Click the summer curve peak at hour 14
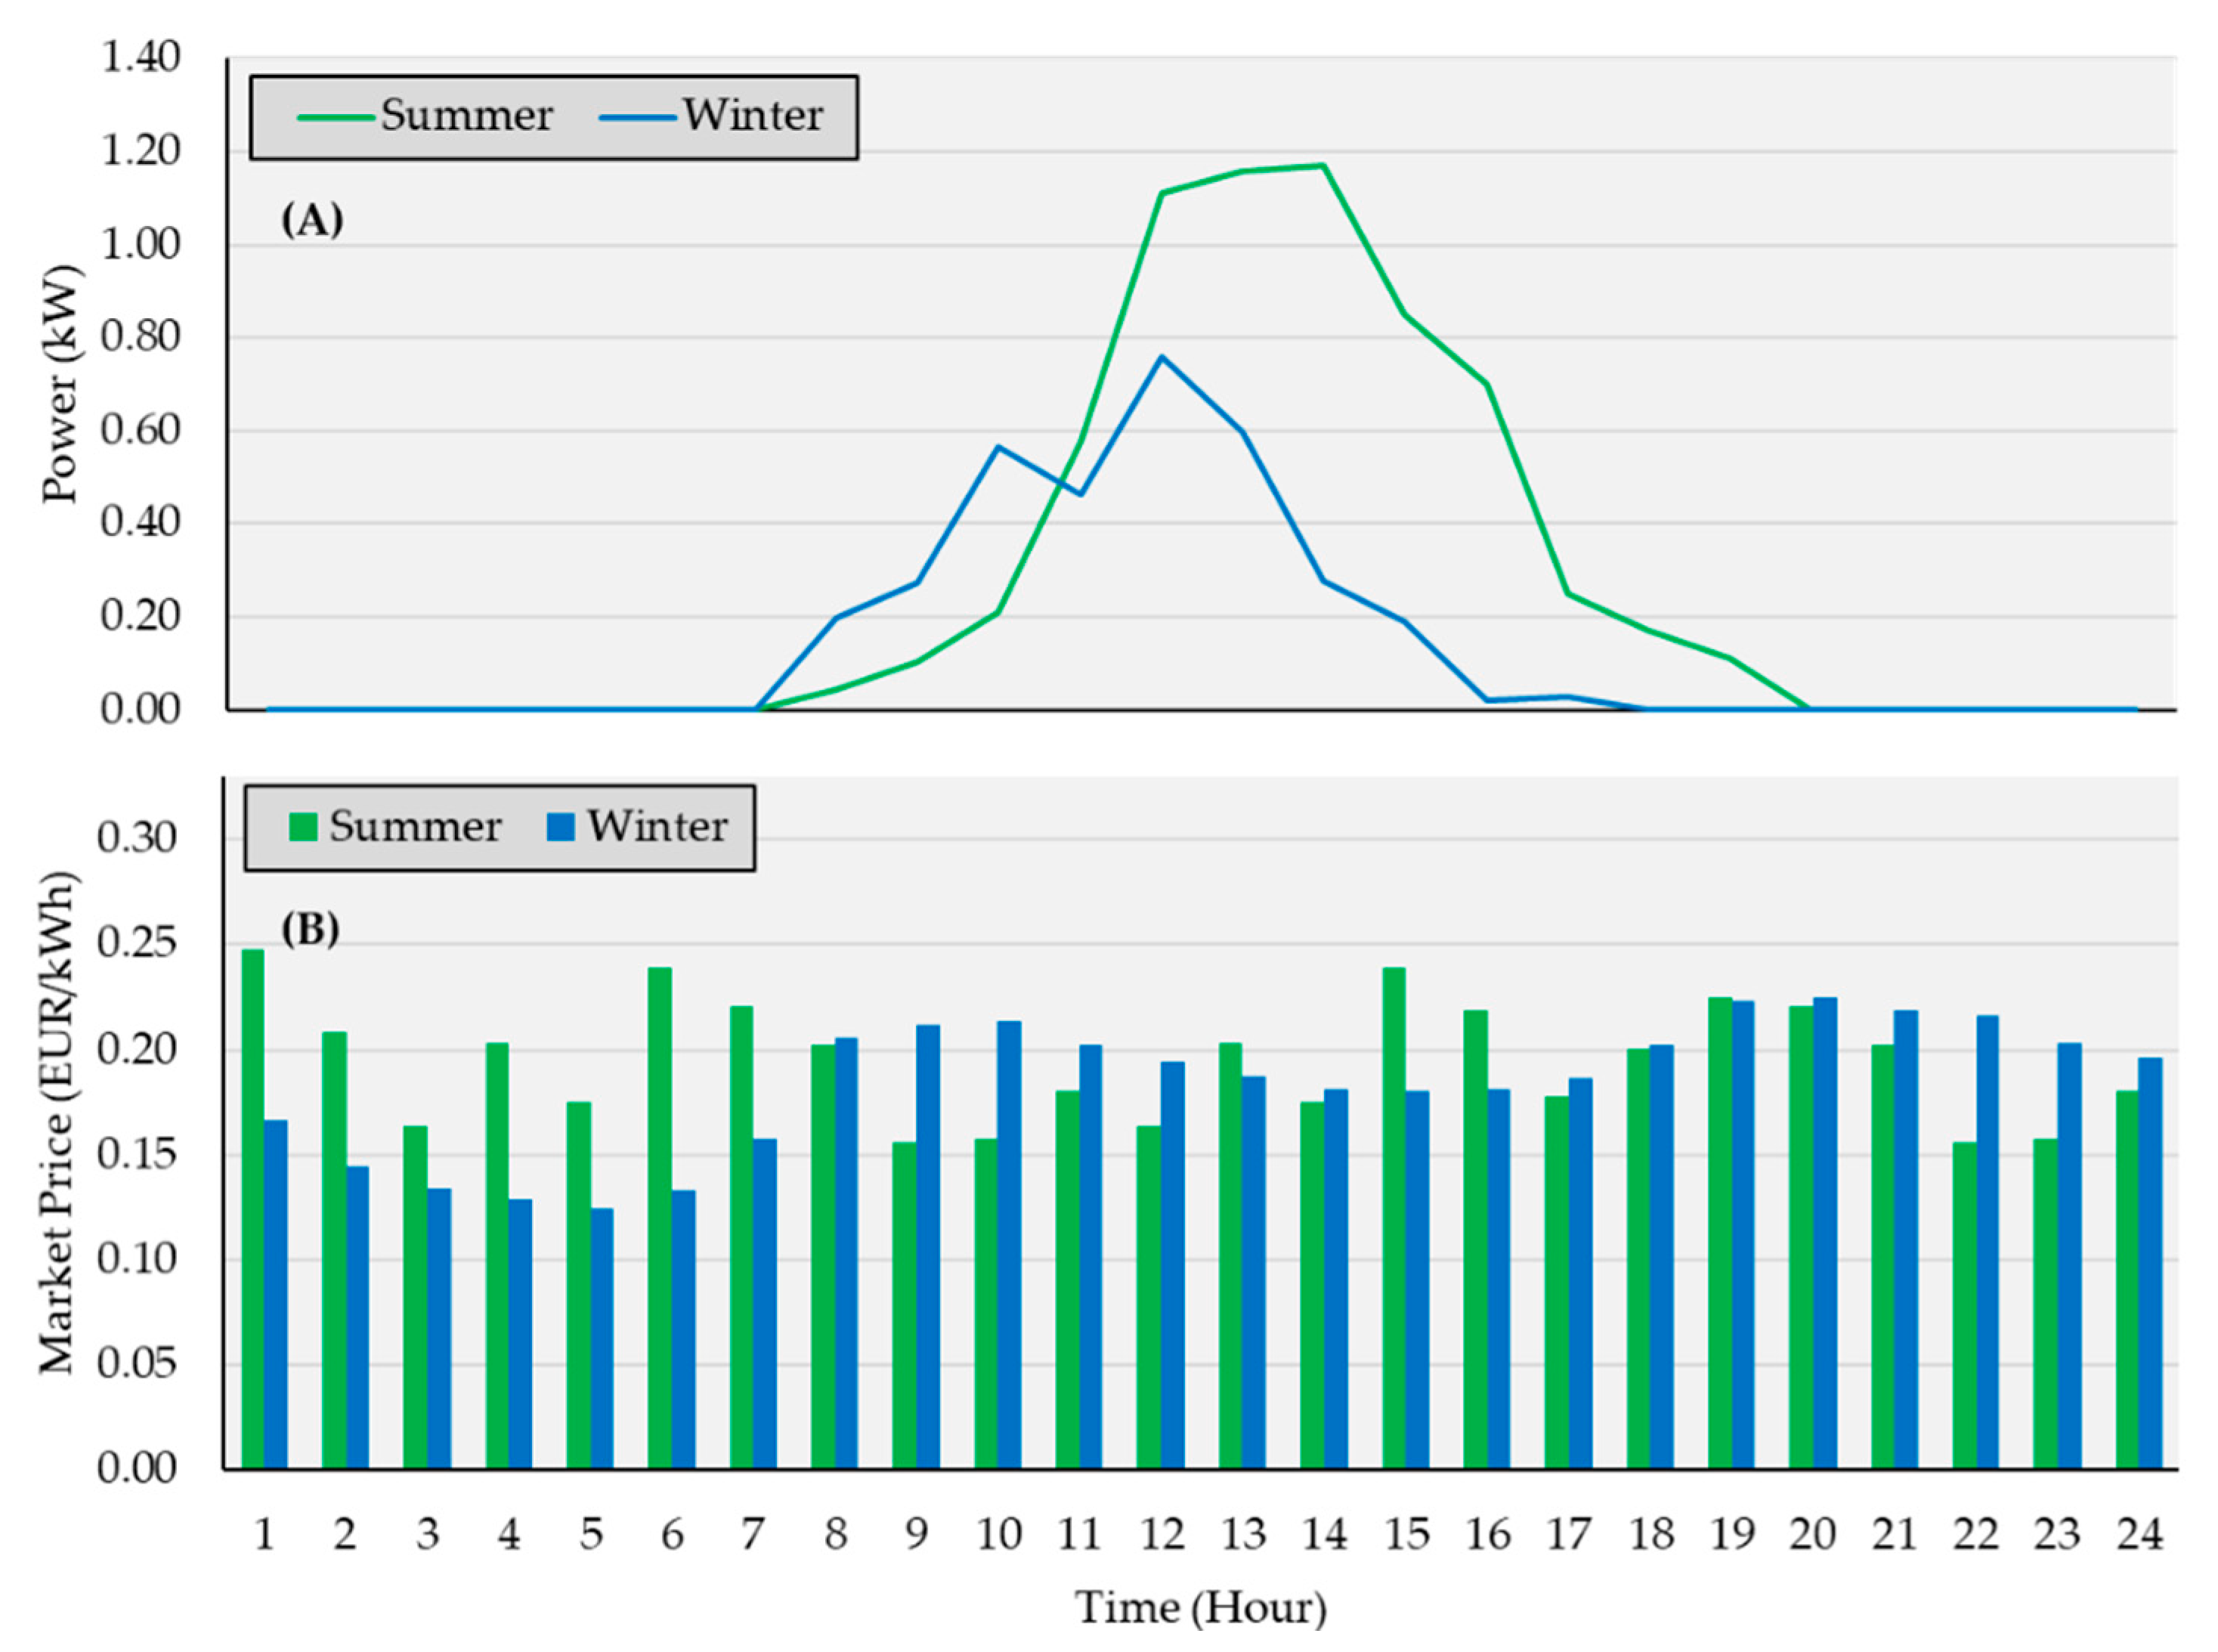Viewport: 2218px width, 1652px height. pyautogui.click(x=1323, y=166)
